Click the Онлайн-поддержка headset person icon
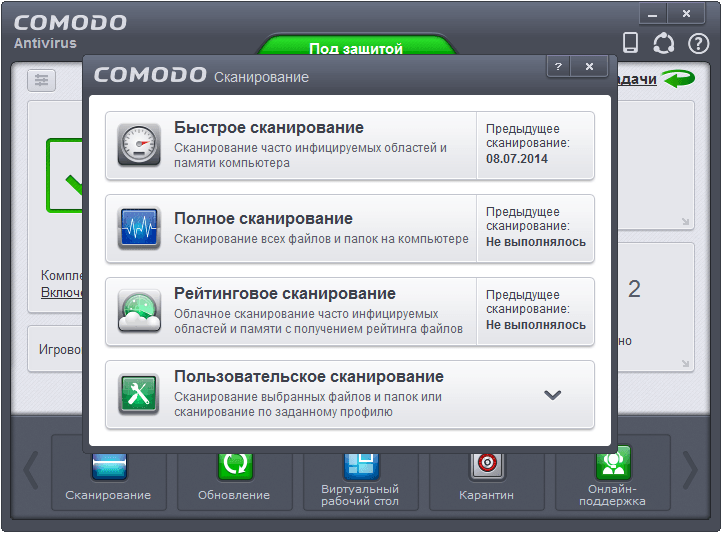722x533 pixels. (613, 463)
